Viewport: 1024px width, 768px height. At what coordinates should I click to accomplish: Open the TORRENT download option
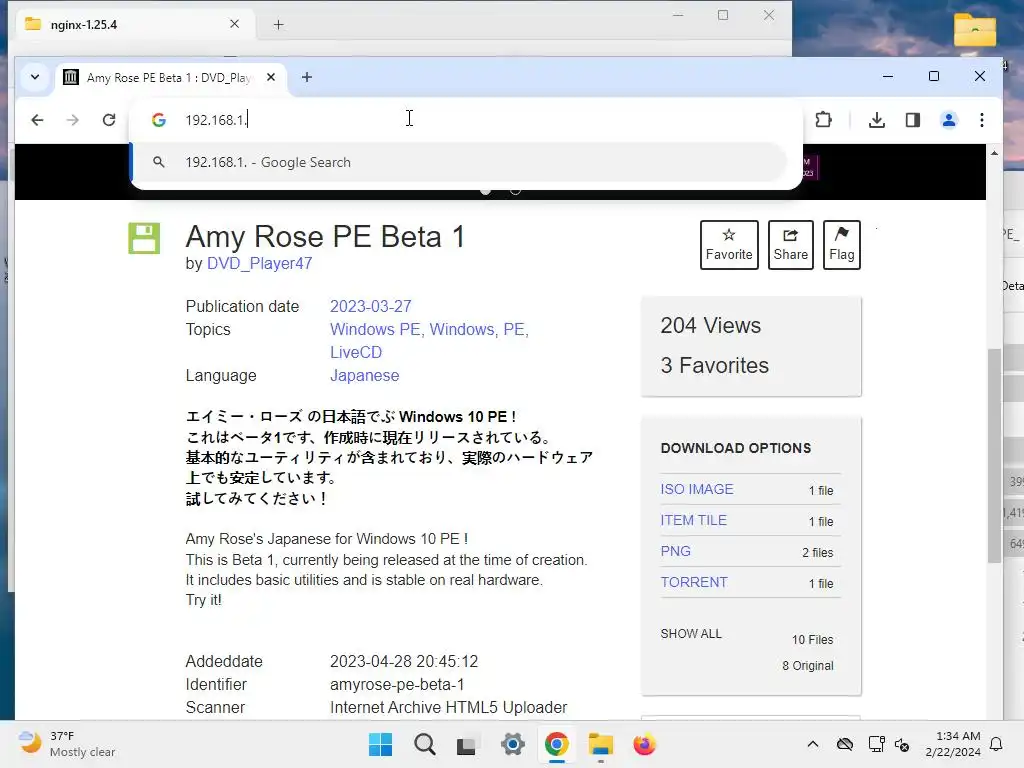[x=694, y=582]
